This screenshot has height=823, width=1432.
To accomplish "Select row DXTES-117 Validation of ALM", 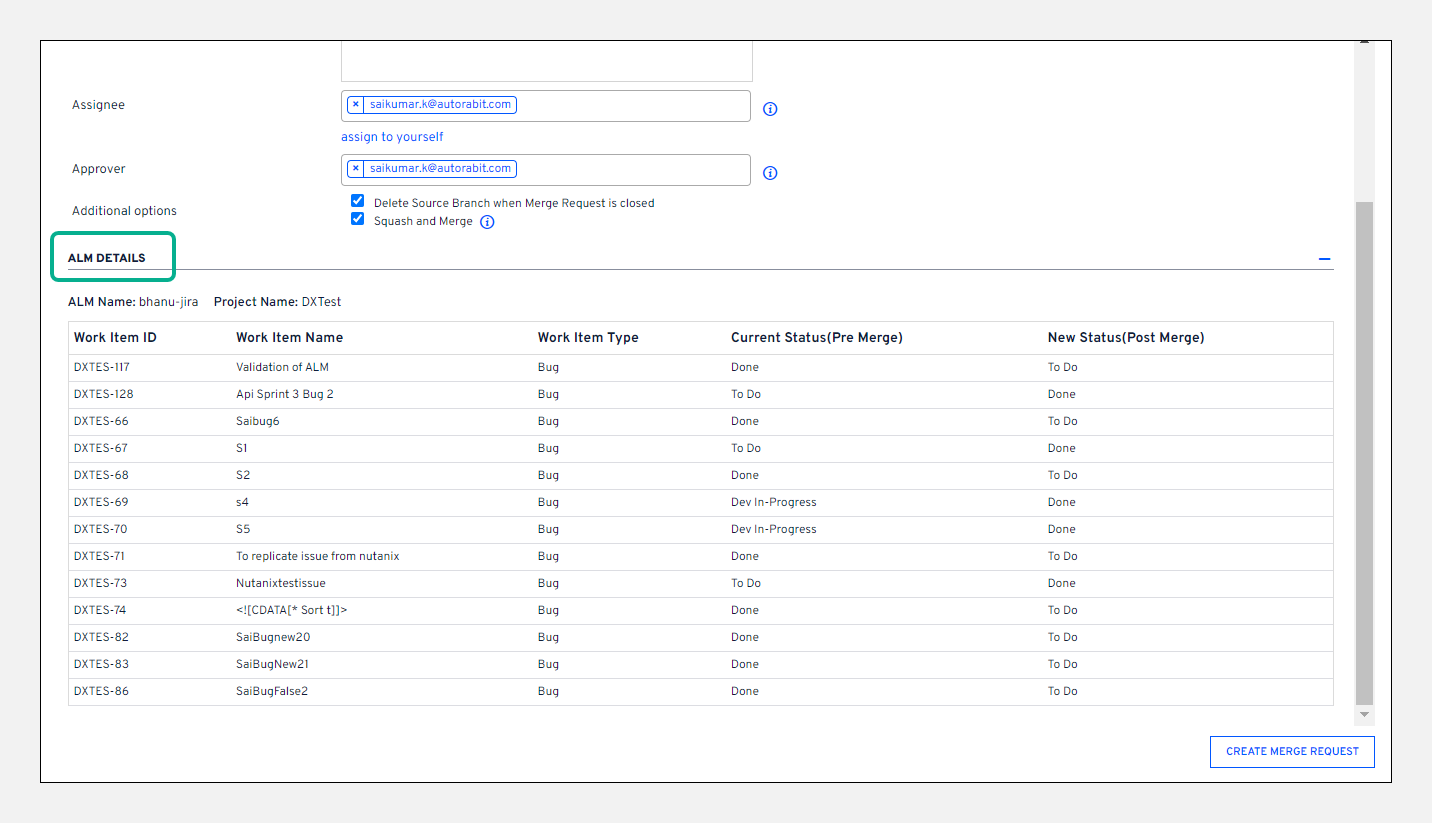I will point(282,367).
